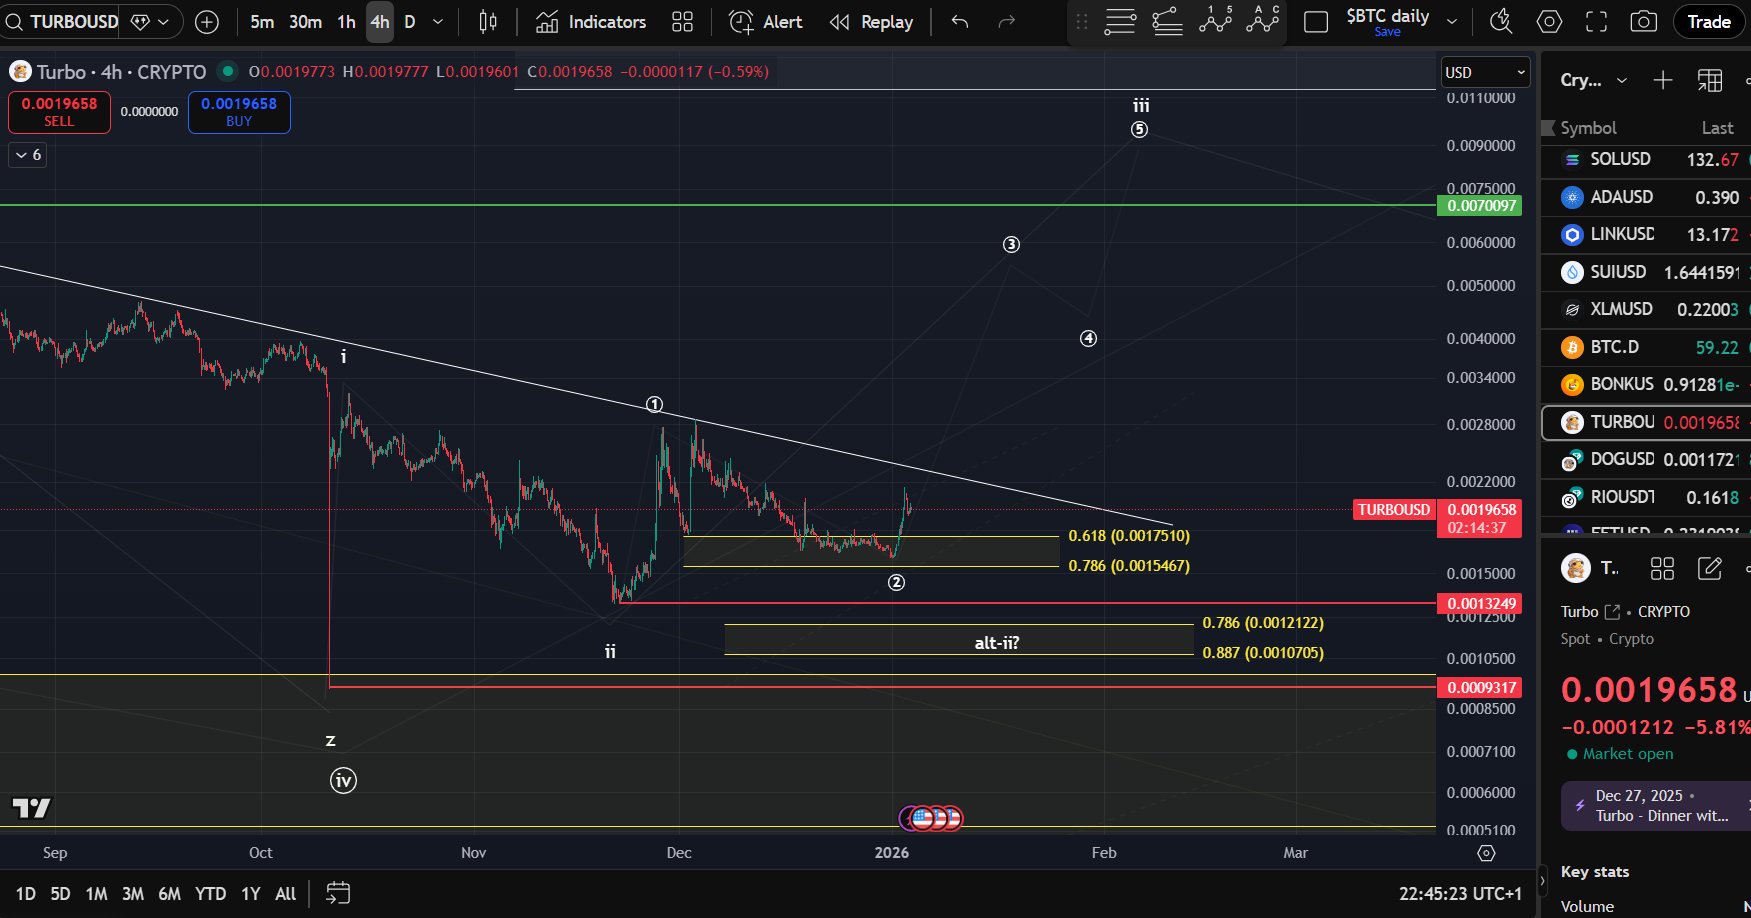The image size is (1751, 918).
Task: Expand the $BTC daily layout dropdown
Action: [x=1452, y=22]
